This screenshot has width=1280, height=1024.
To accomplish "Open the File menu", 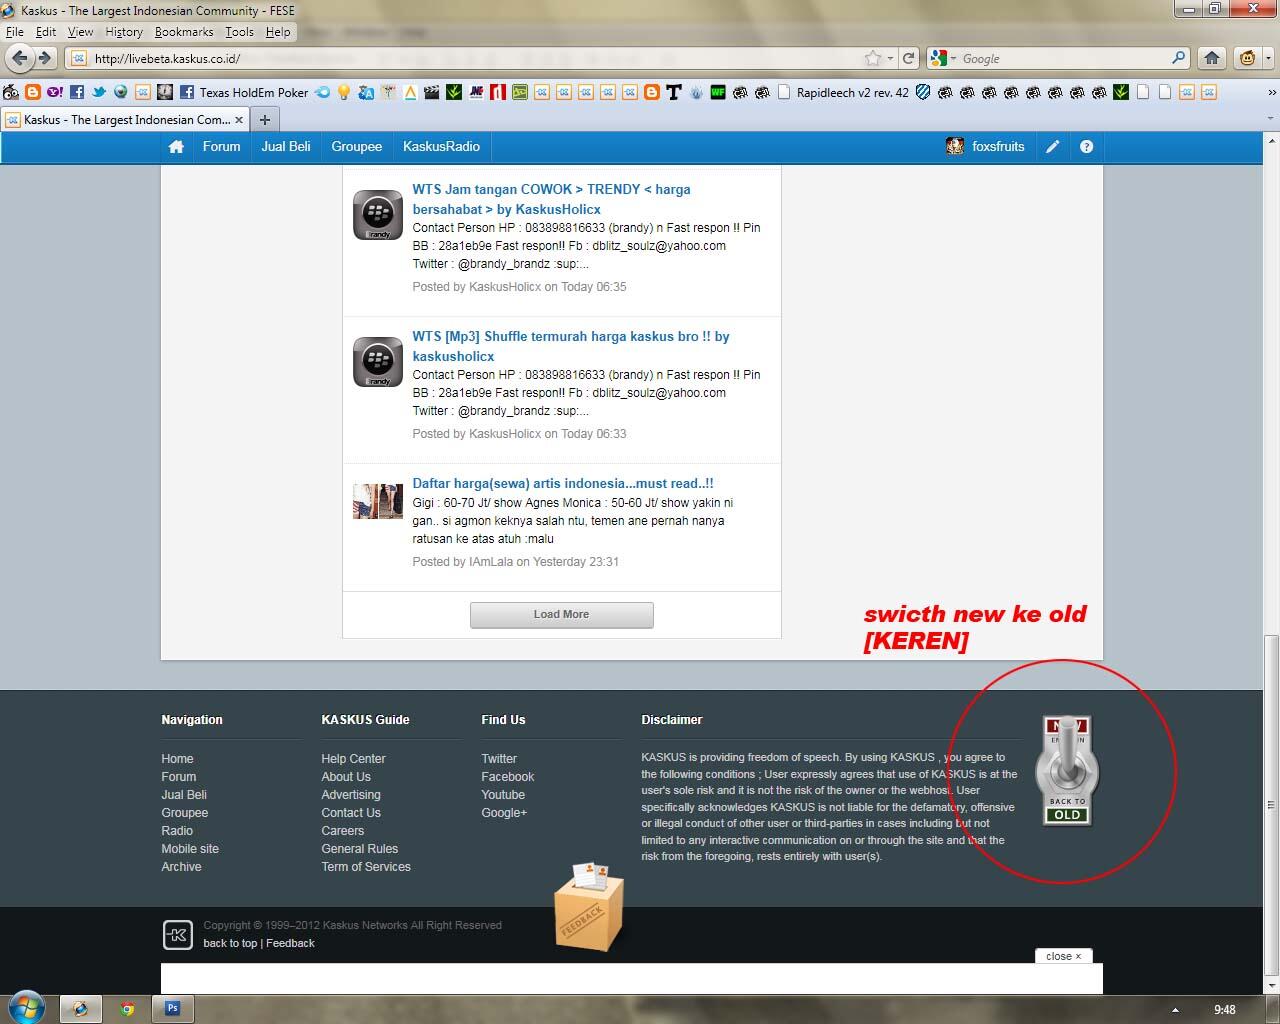I will click(x=15, y=32).
